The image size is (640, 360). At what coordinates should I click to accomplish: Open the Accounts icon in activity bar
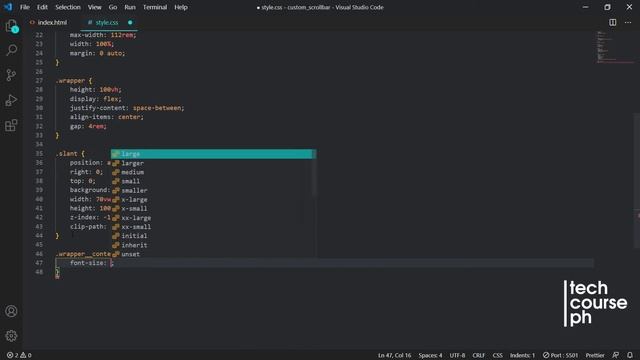click(x=11, y=311)
